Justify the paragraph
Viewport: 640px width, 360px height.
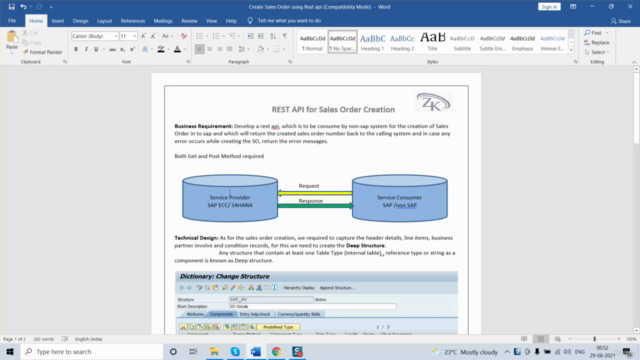[x=229, y=49]
